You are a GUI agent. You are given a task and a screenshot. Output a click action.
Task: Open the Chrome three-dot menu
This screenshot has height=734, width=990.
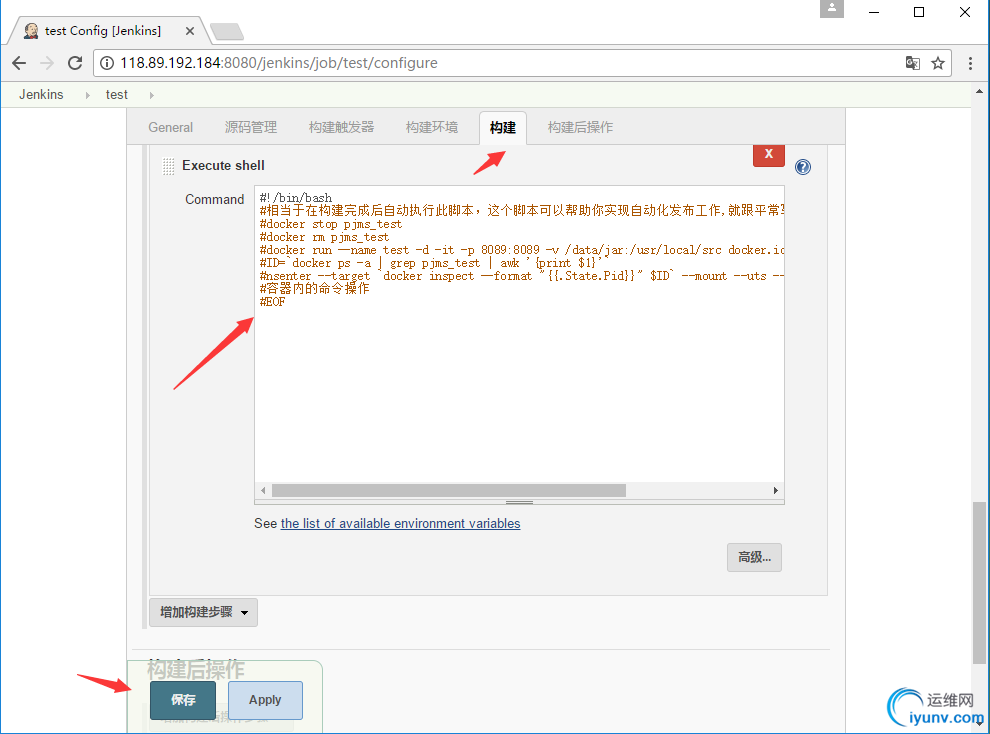point(970,63)
